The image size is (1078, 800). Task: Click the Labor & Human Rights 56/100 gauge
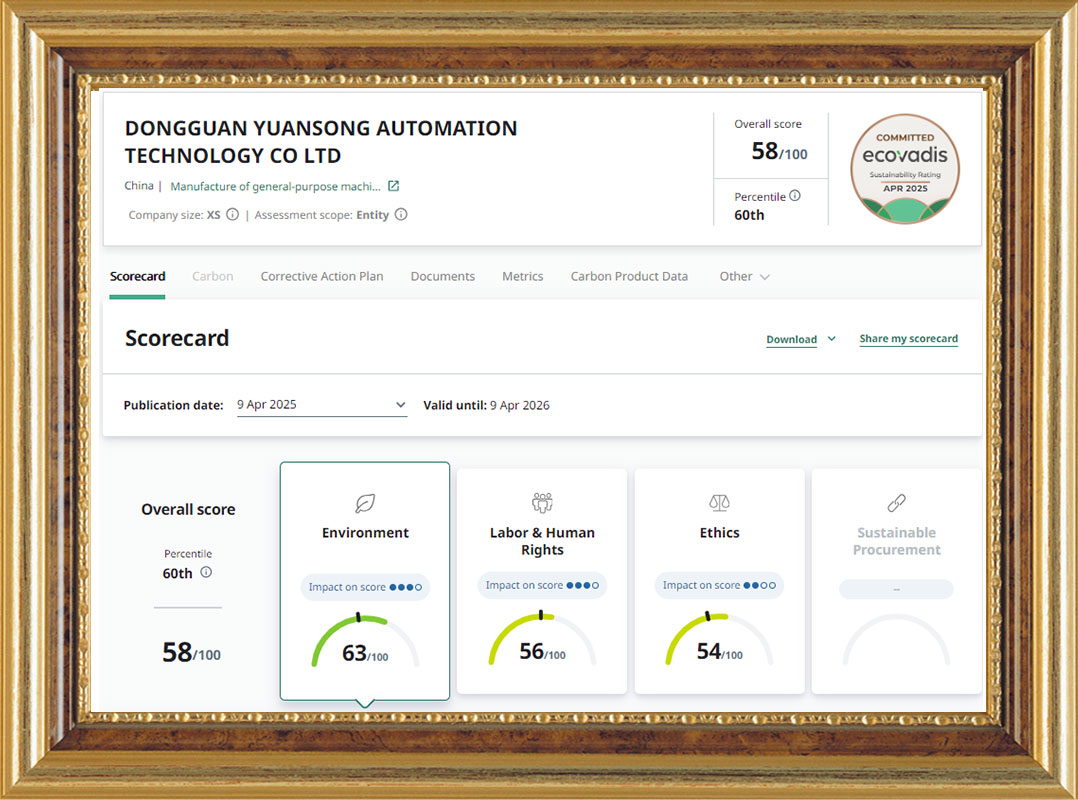(x=542, y=638)
